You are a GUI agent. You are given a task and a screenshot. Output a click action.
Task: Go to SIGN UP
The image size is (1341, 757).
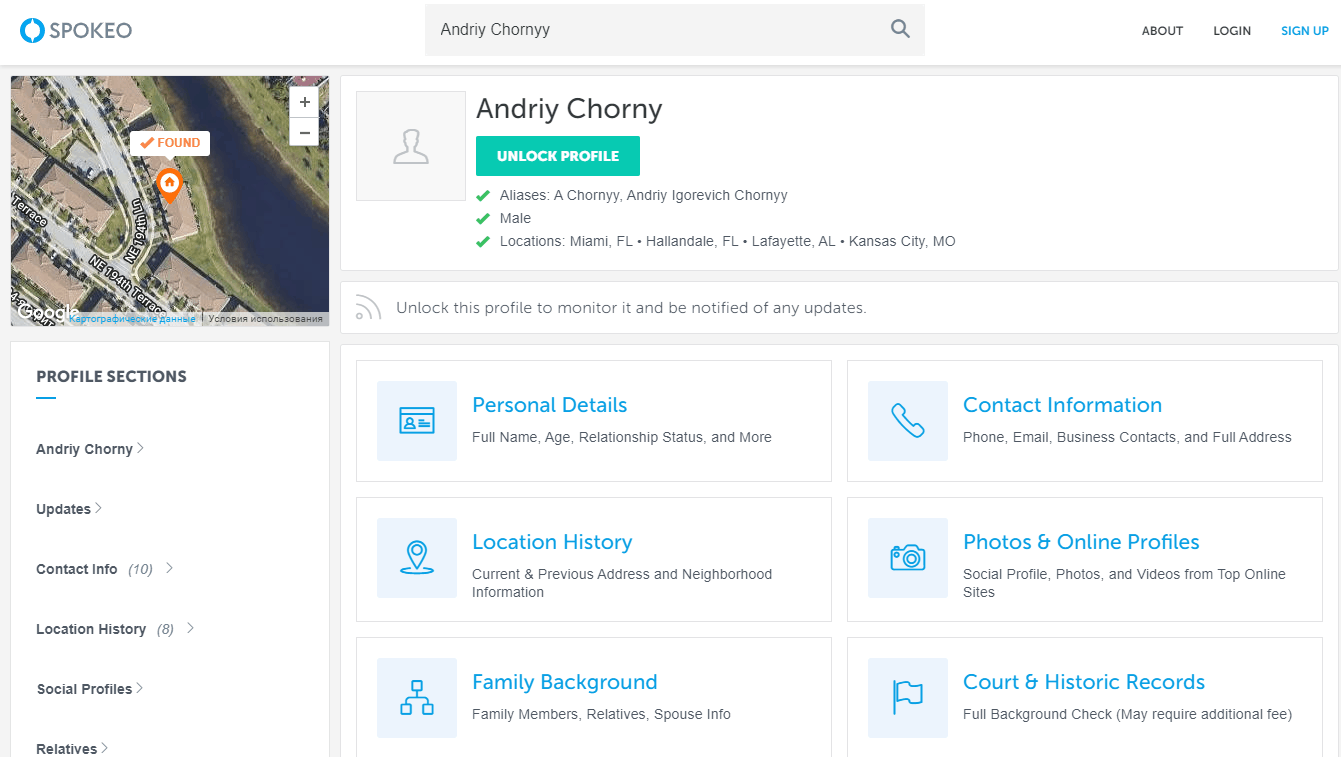point(1305,31)
